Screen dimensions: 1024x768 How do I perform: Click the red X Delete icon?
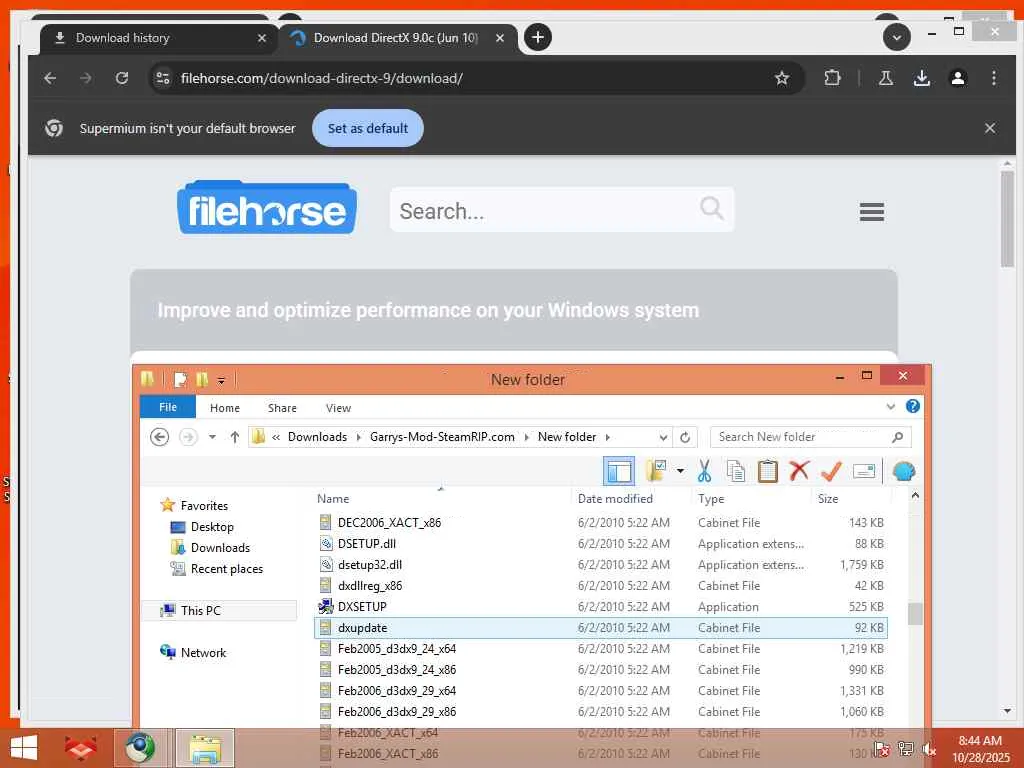tap(799, 471)
